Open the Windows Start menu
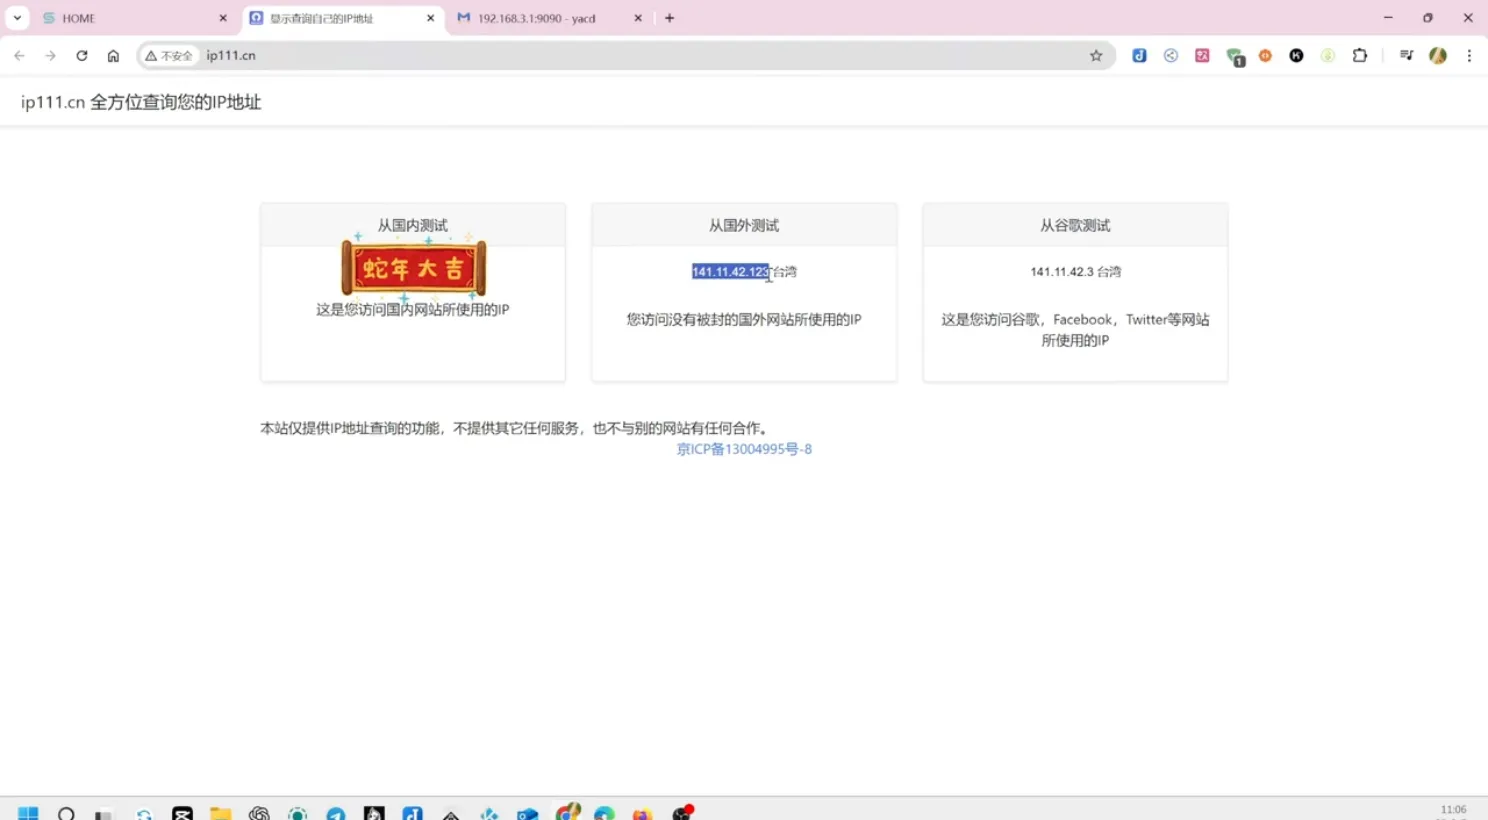Image resolution: width=1488 pixels, height=820 pixels. click(28, 813)
